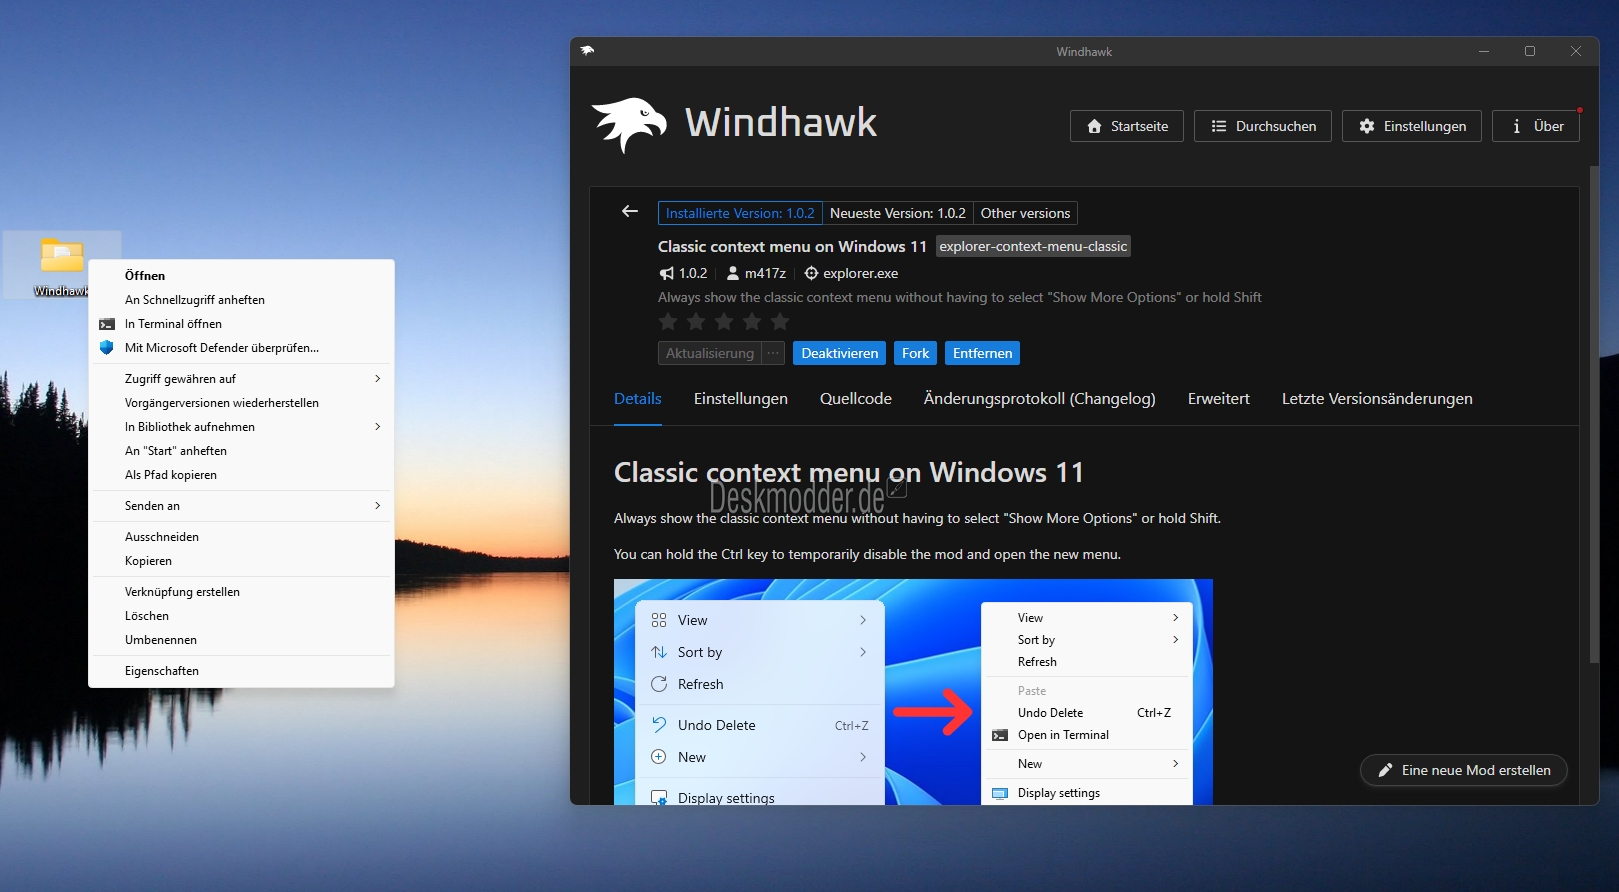Select Löschen in the context menu
Viewport: 1619px width, 892px height.
point(242,616)
